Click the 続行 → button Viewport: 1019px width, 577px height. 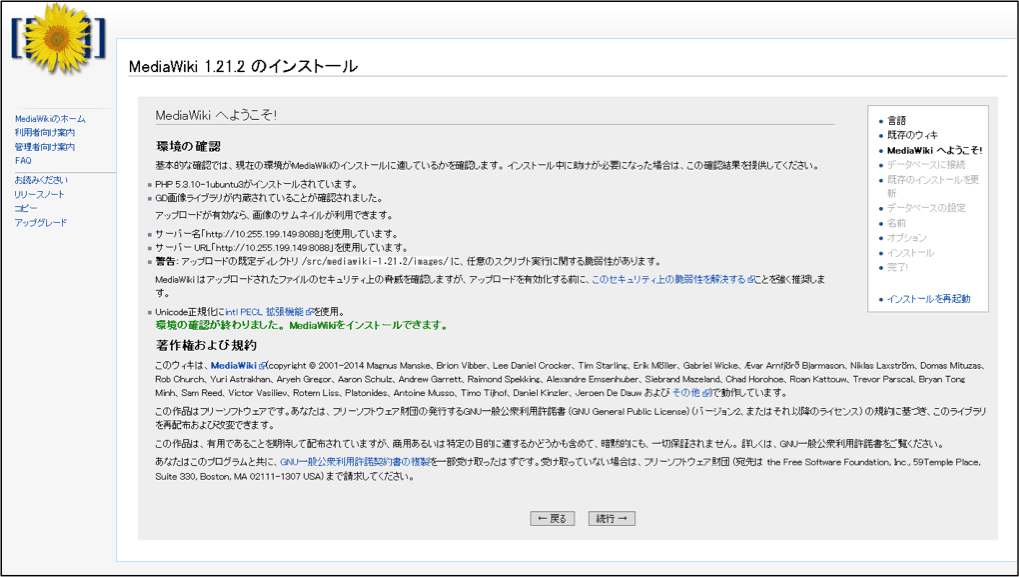tap(612, 519)
